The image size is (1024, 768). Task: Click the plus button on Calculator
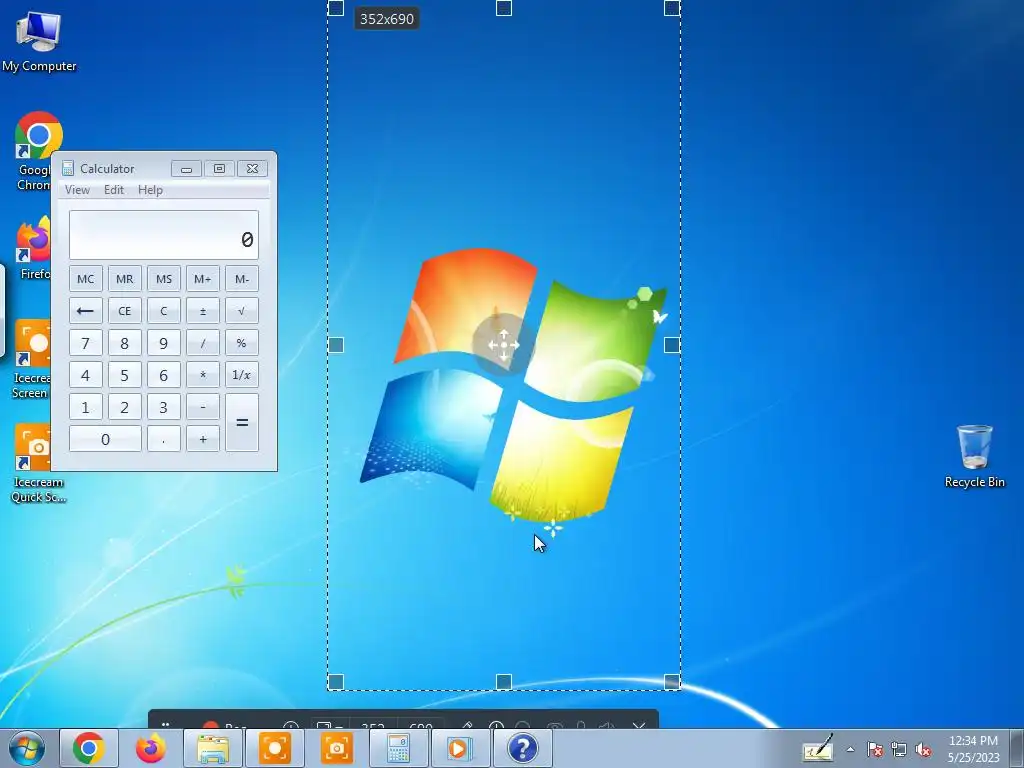pyautogui.click(x=202, y=439)
